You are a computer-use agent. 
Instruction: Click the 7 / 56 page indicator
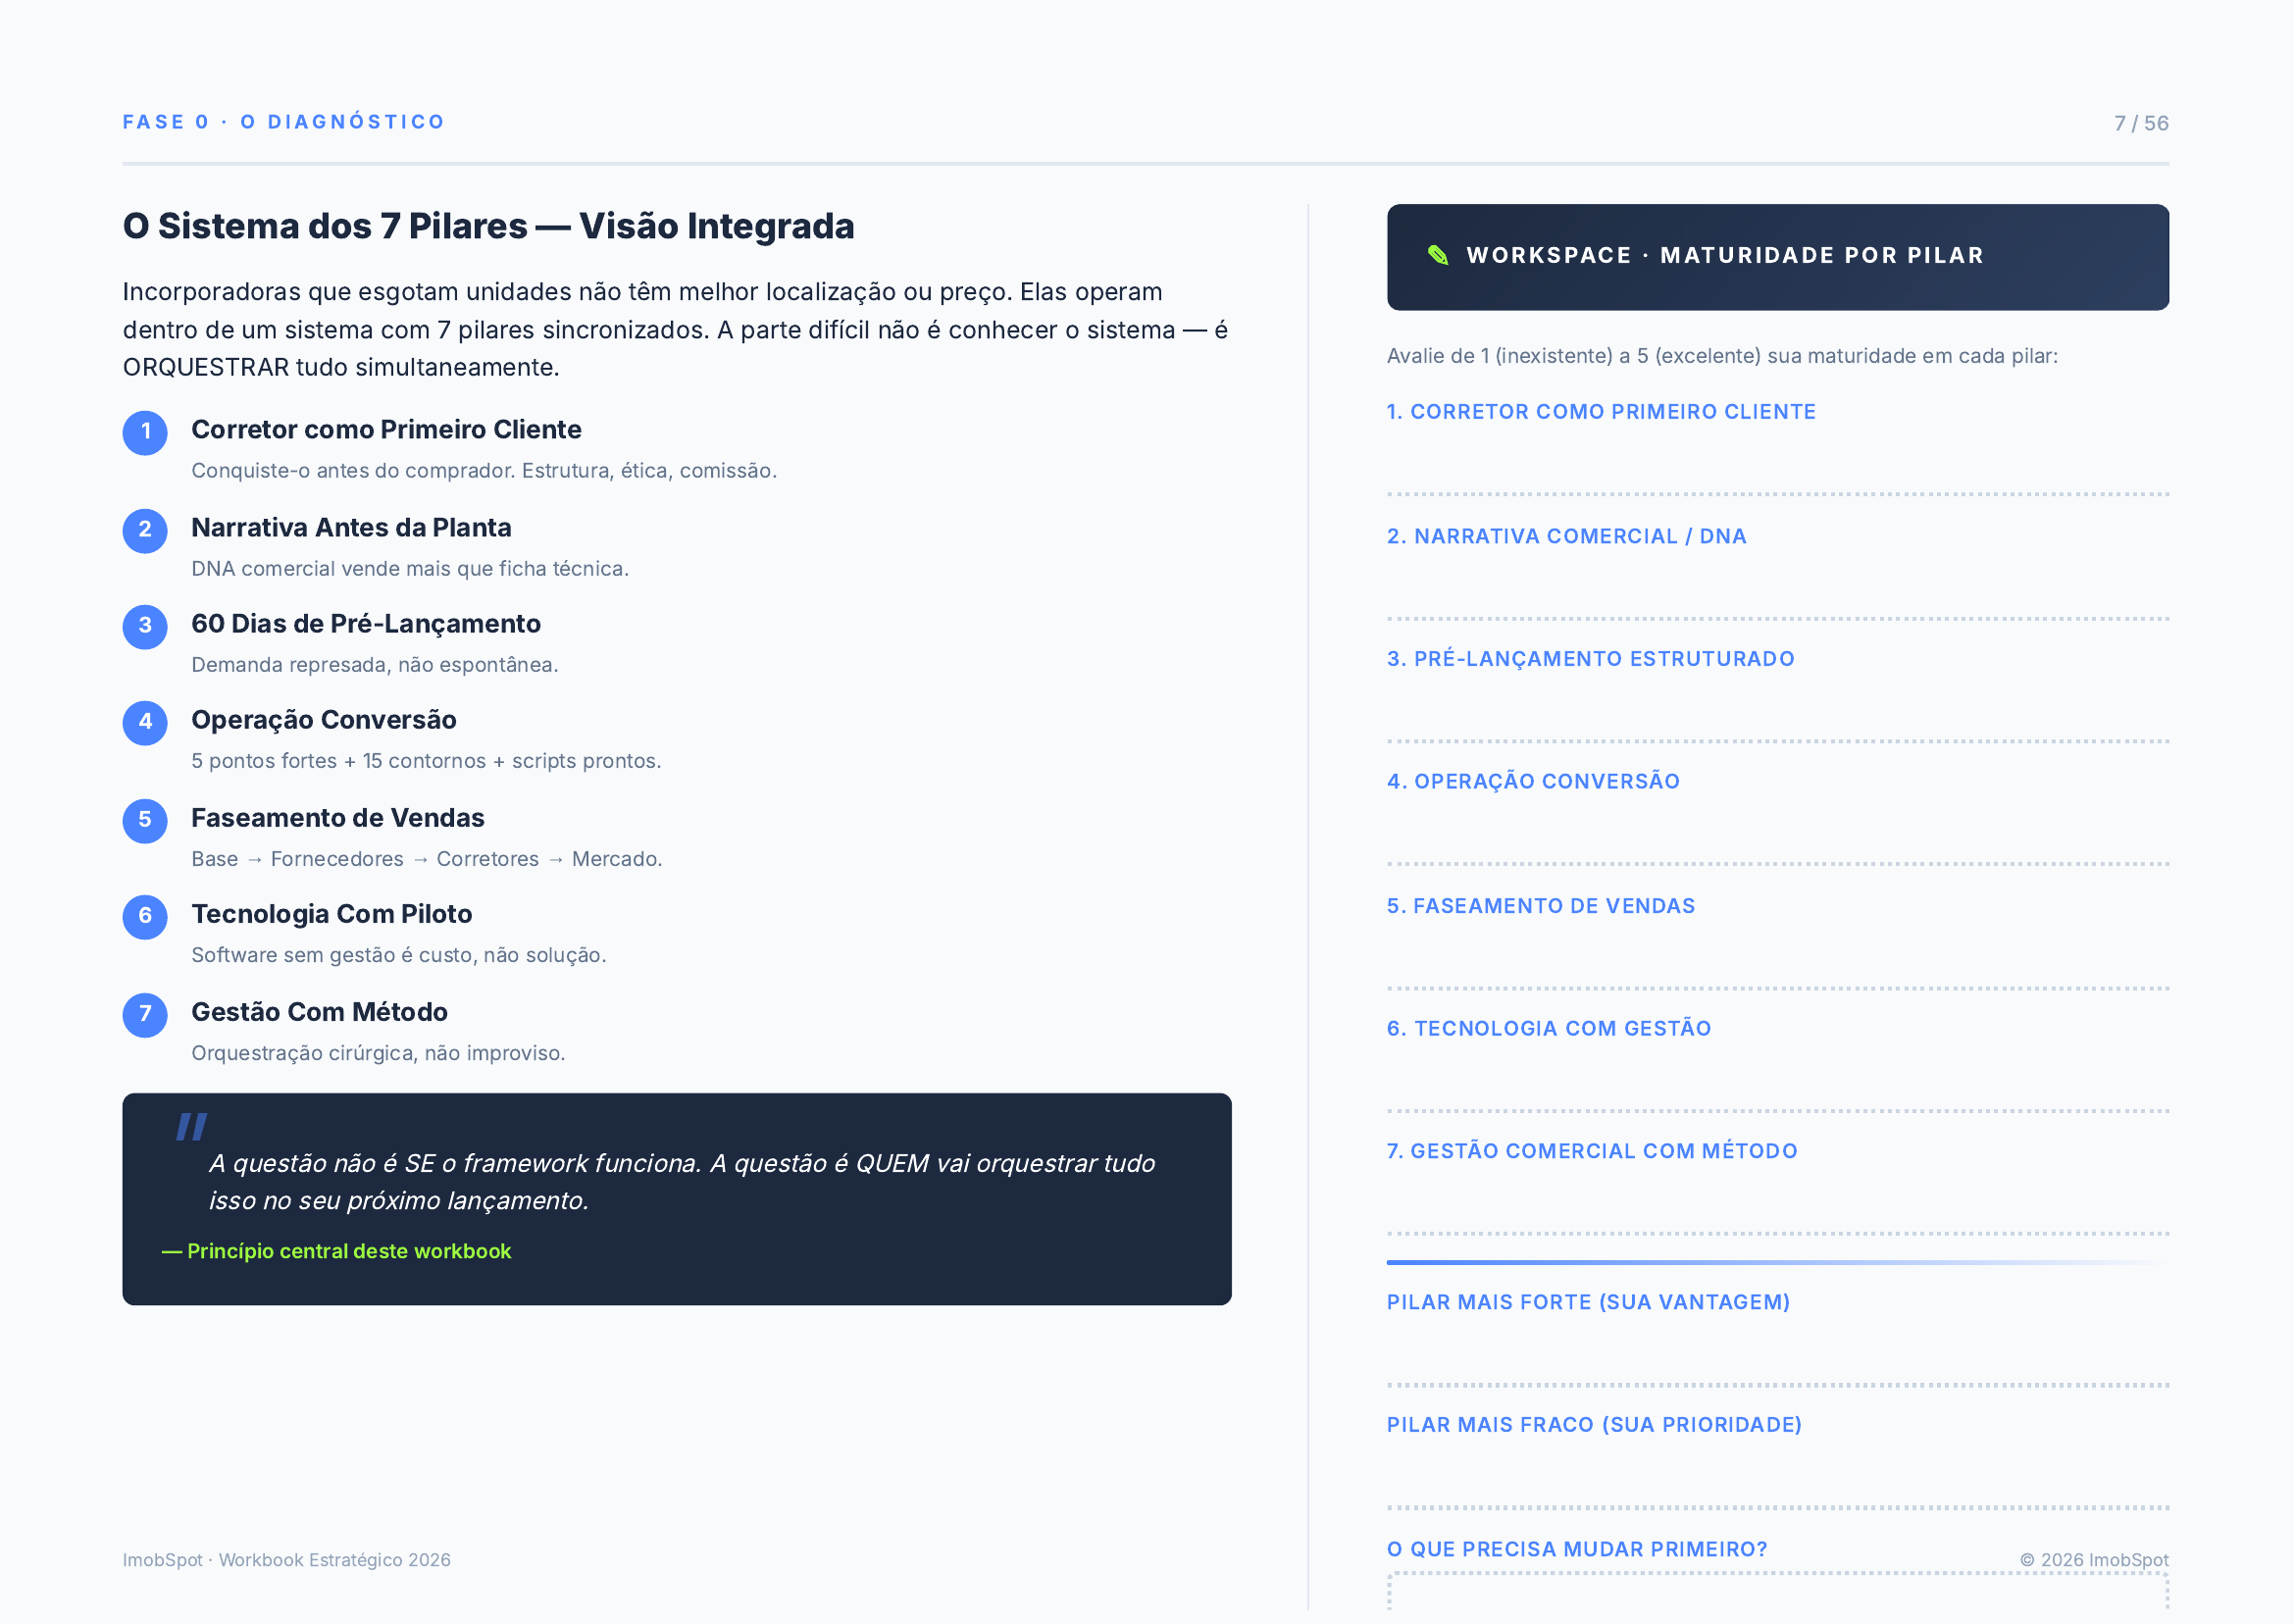coord(2140,123)
